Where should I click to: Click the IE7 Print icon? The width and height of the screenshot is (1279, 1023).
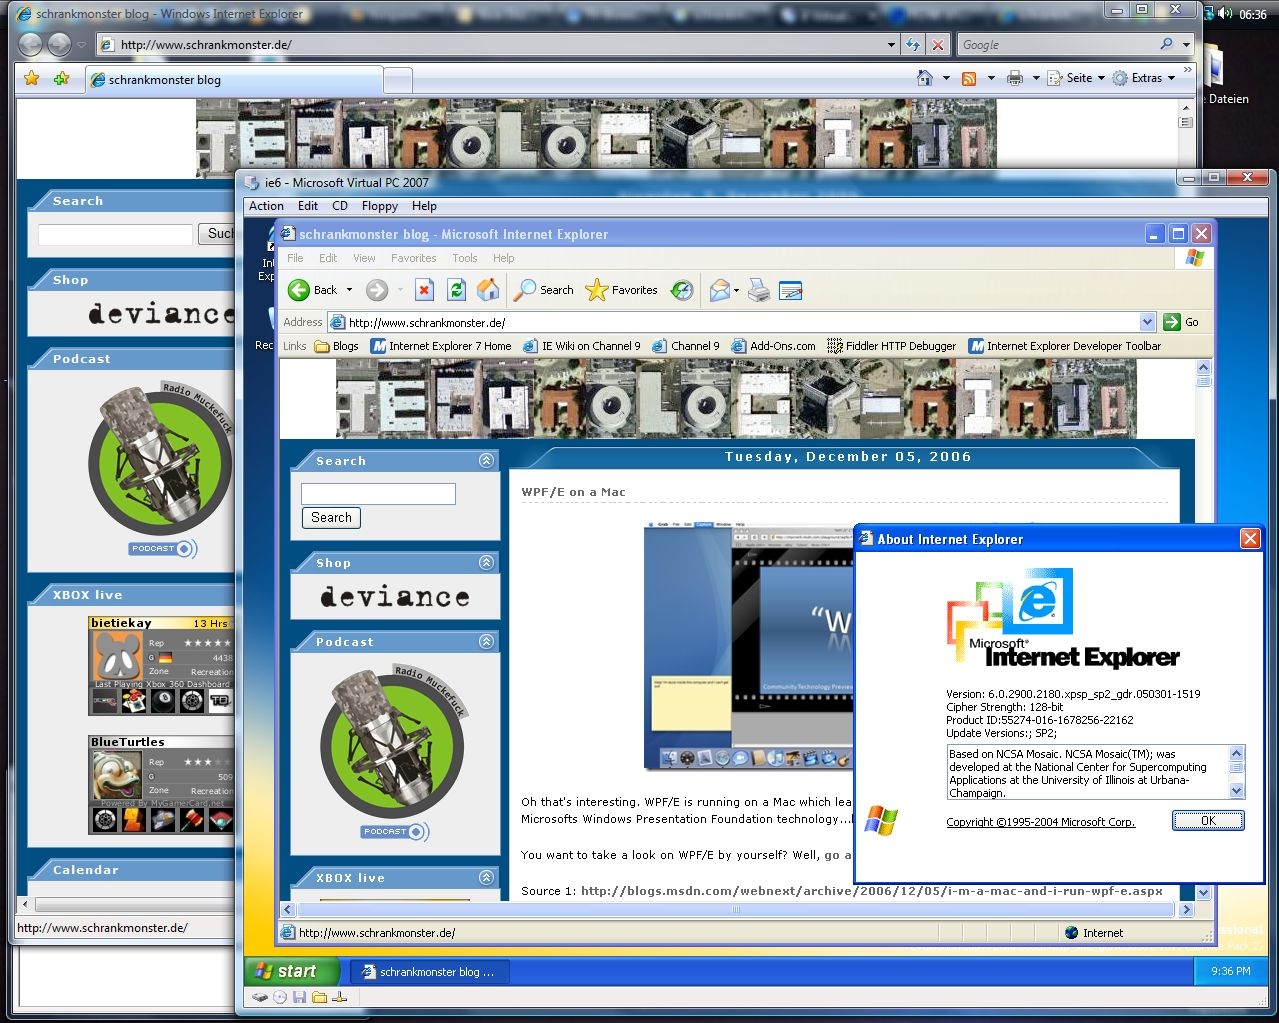[x=1014, y=78]
